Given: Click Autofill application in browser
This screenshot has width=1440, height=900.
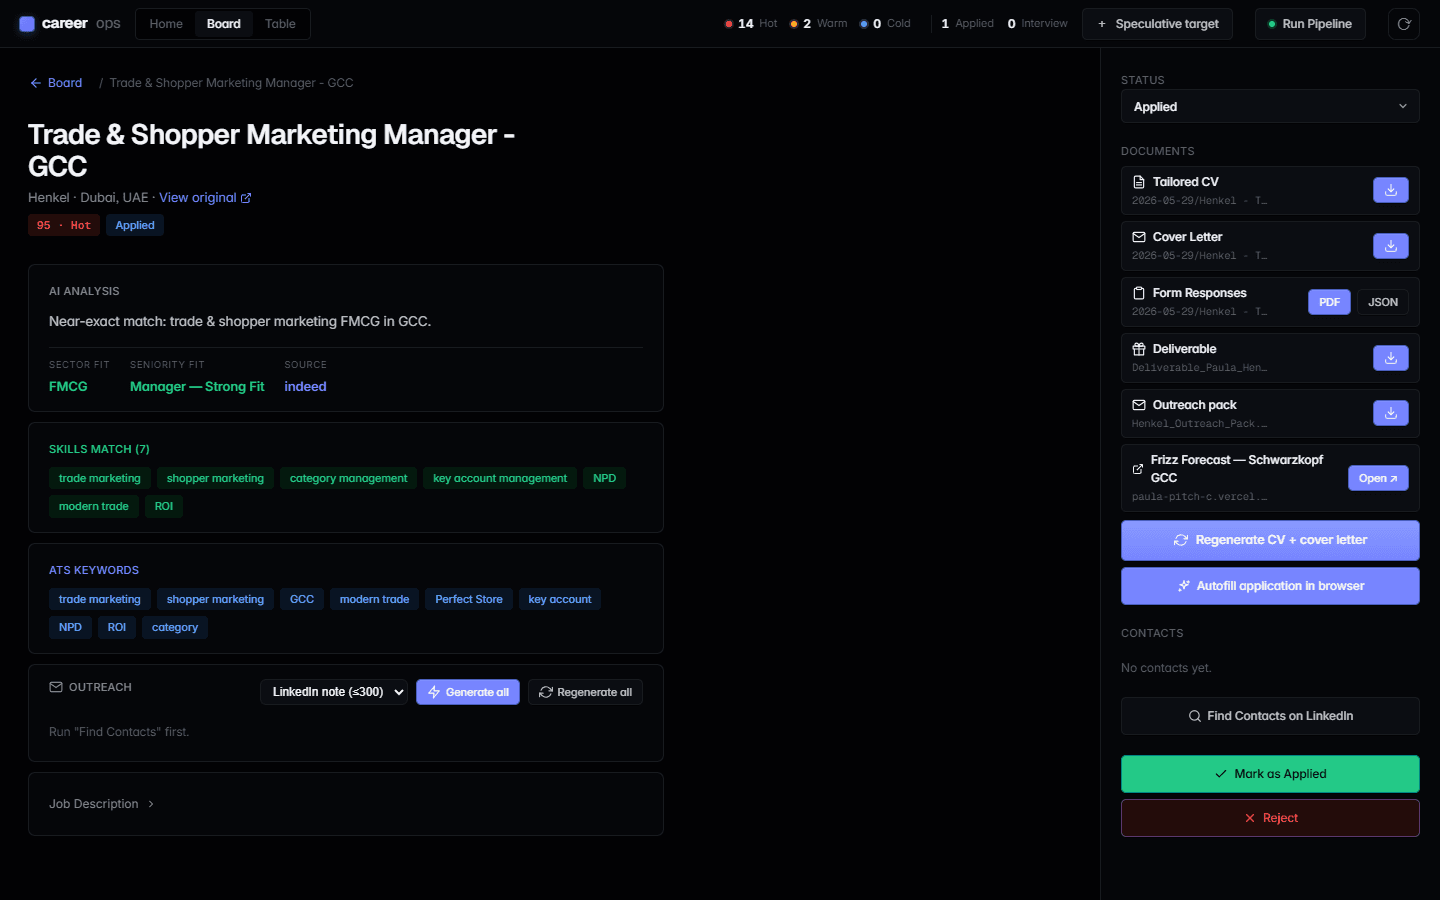Looking at the screenshot, I should pyautogui.click(x=1270, y=586).
